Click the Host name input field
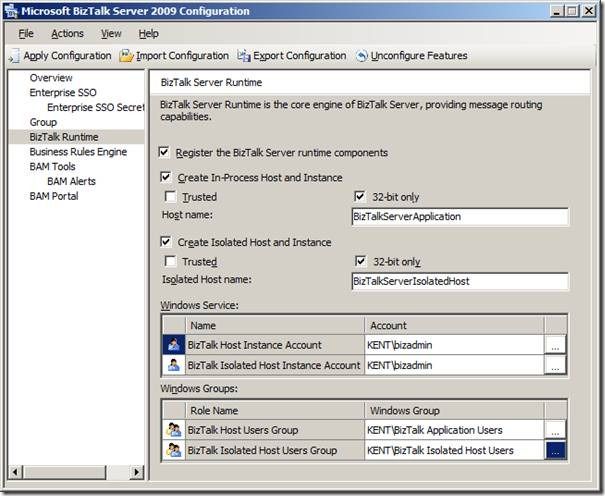 [x=460, y=216]
